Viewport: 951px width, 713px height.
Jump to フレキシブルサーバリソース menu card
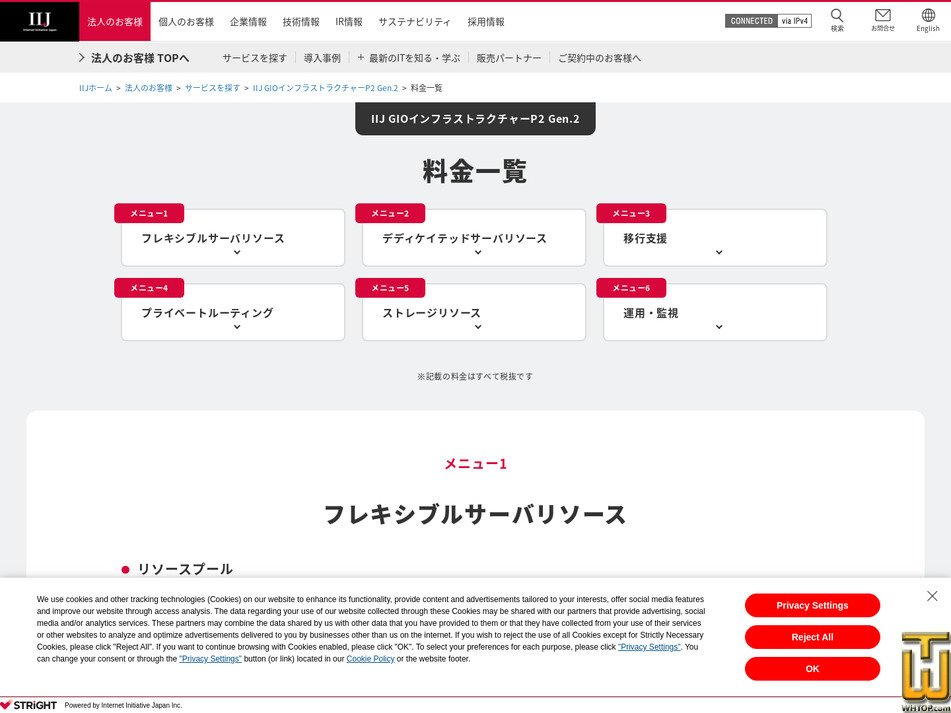pyautogui.click(x=233, y=238)
